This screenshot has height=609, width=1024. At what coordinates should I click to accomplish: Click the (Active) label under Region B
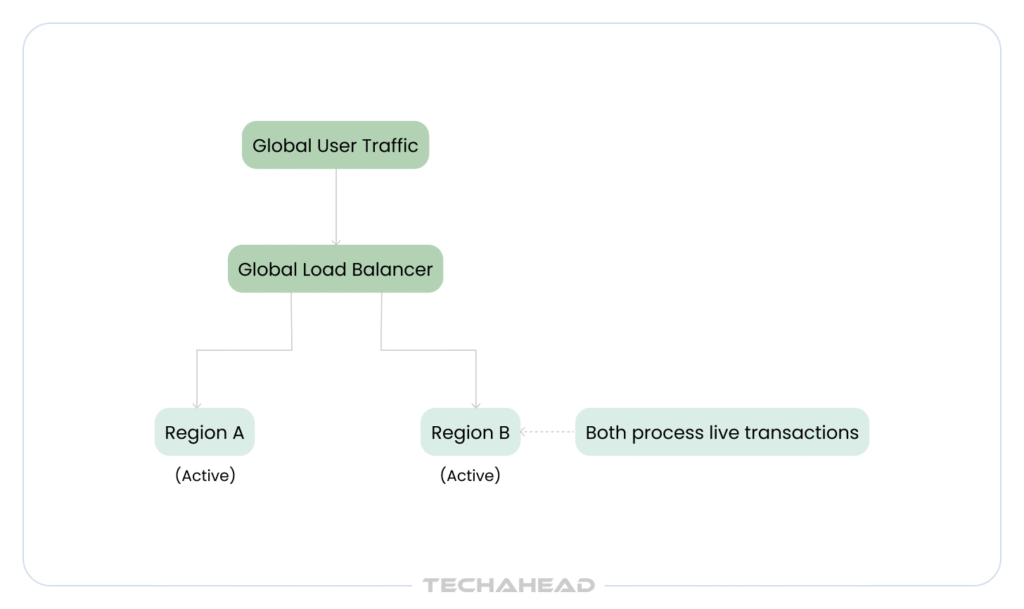point(470,475)
